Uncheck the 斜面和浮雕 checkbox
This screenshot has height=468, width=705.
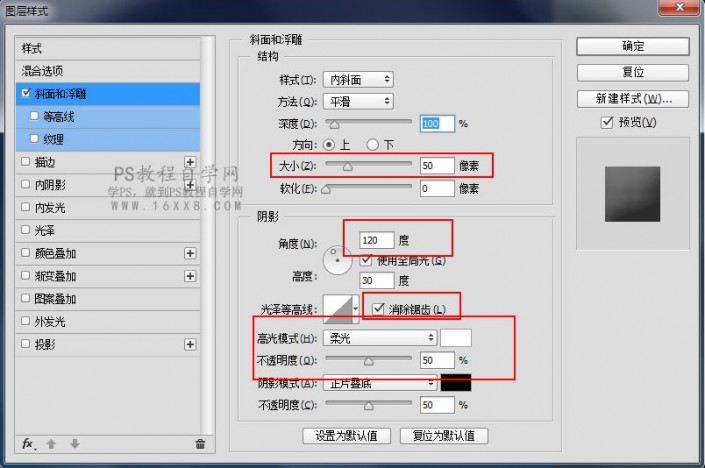point(26,93)
